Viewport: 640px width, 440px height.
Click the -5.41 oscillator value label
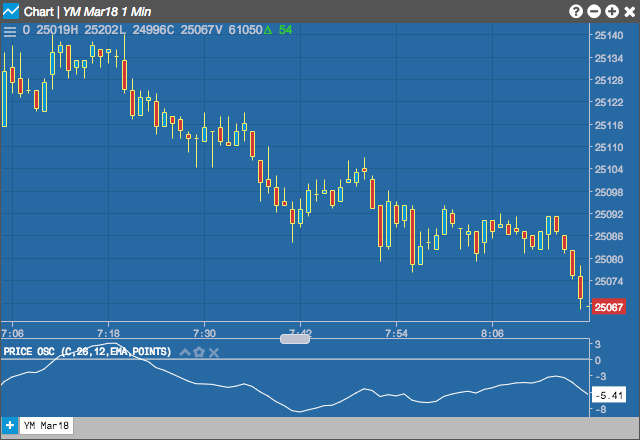[x=609, y=395]
